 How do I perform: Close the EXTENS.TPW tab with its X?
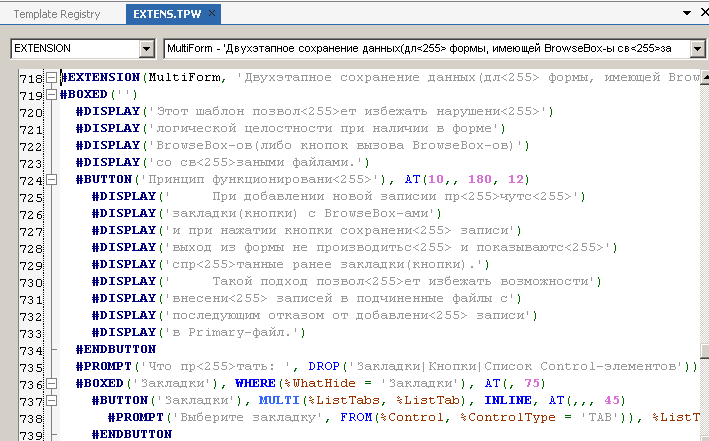[x=213, y=14]
